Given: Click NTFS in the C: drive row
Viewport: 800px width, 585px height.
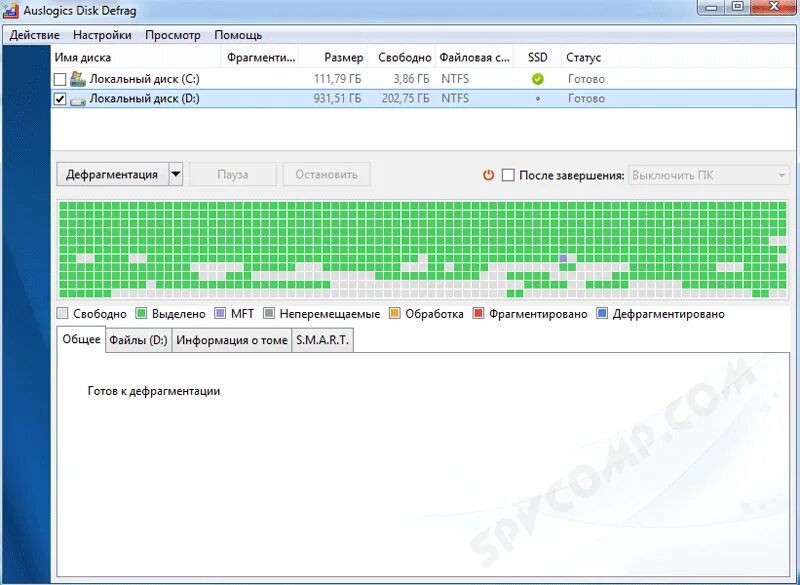Looking at the screenshot, I should point(455,79).
